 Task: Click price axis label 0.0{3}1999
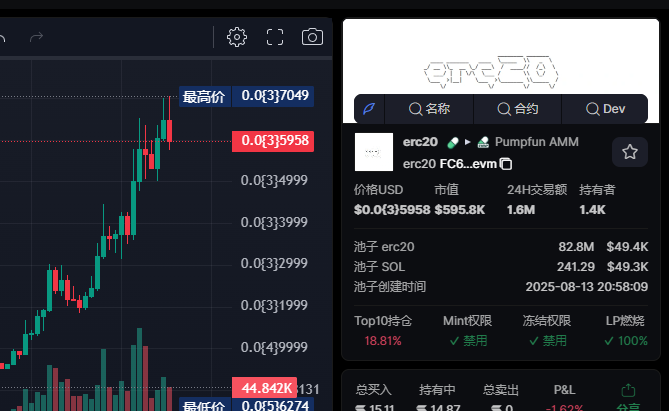click(x=274, y=305)
